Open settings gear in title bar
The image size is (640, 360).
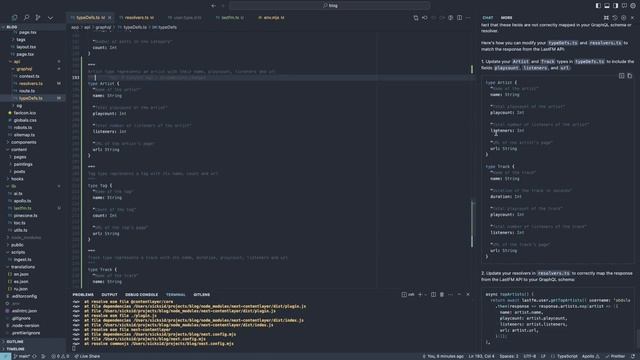coord(633,6)
